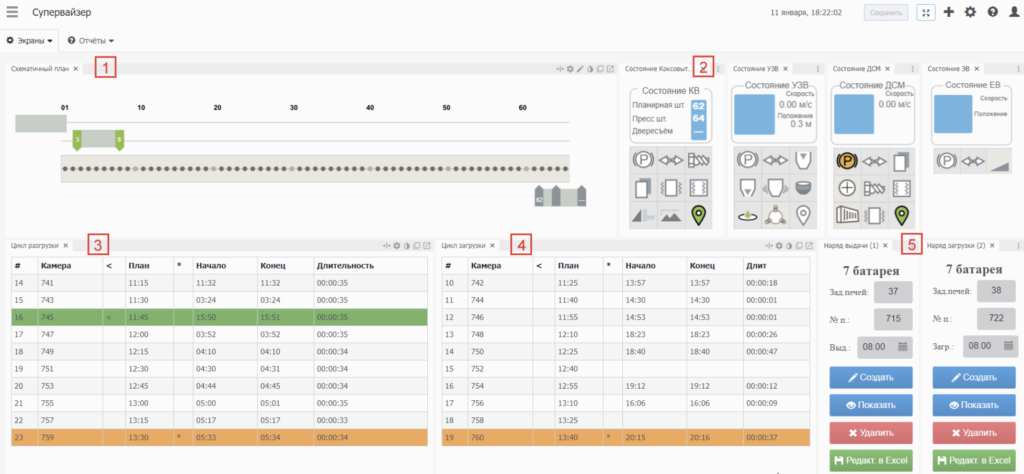Open the hamburger menu beside Супервайзер
This screenshot has height=474, width=1024.
[12, 12]
